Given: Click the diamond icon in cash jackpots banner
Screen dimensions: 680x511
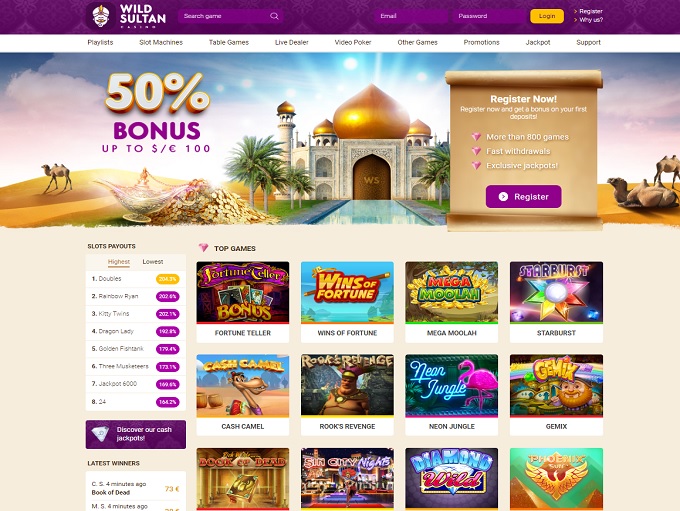Looking at the screenshot, I should pos(101,434).
